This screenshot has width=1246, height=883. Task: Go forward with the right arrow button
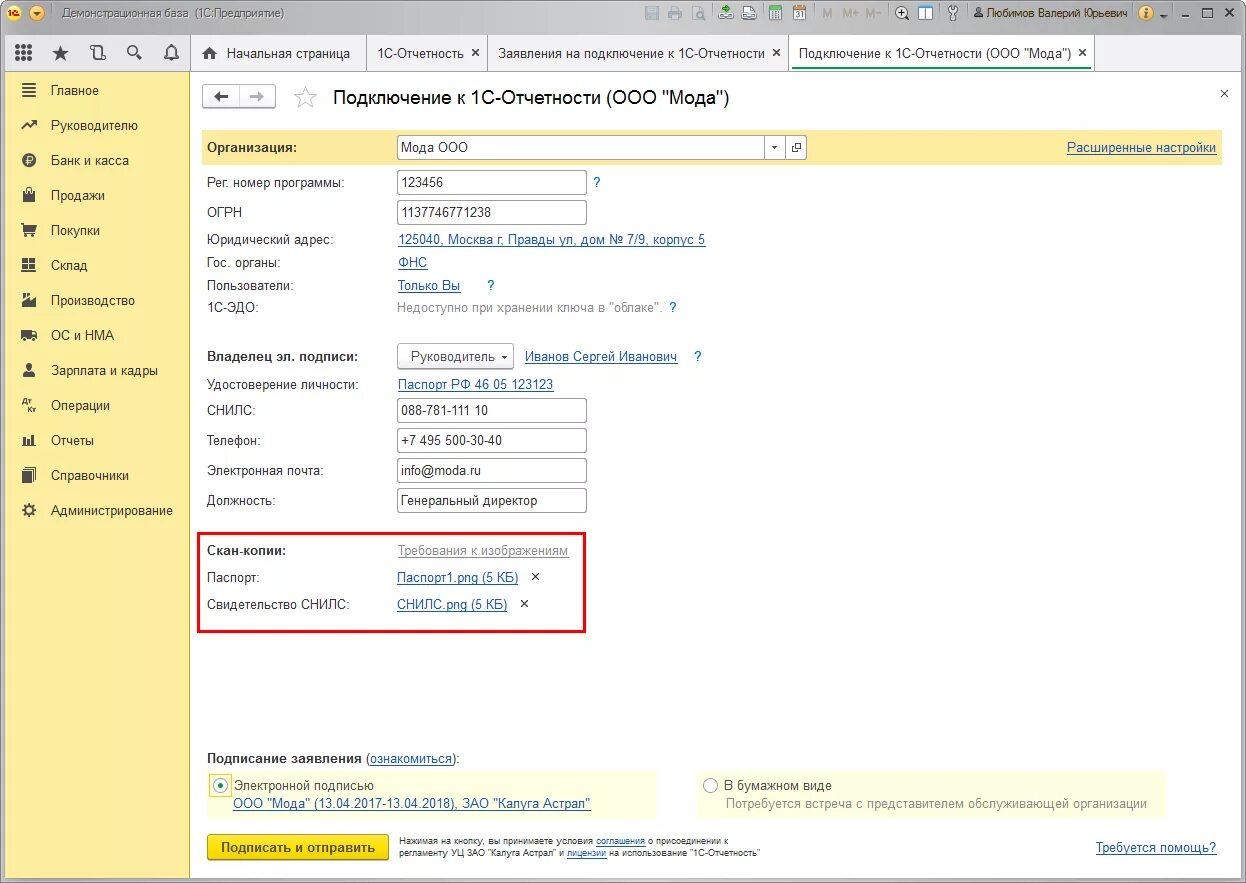[257, 96]
